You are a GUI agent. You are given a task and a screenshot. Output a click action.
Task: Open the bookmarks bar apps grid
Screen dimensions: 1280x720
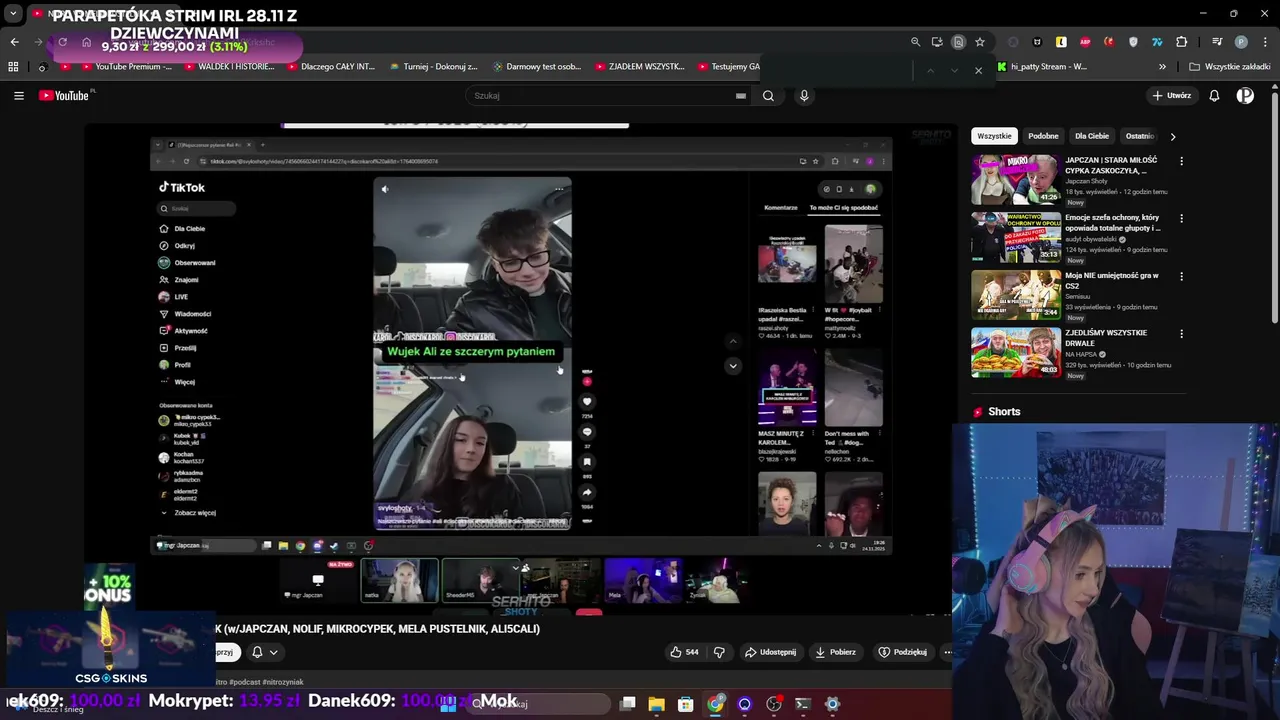point(13,67)
